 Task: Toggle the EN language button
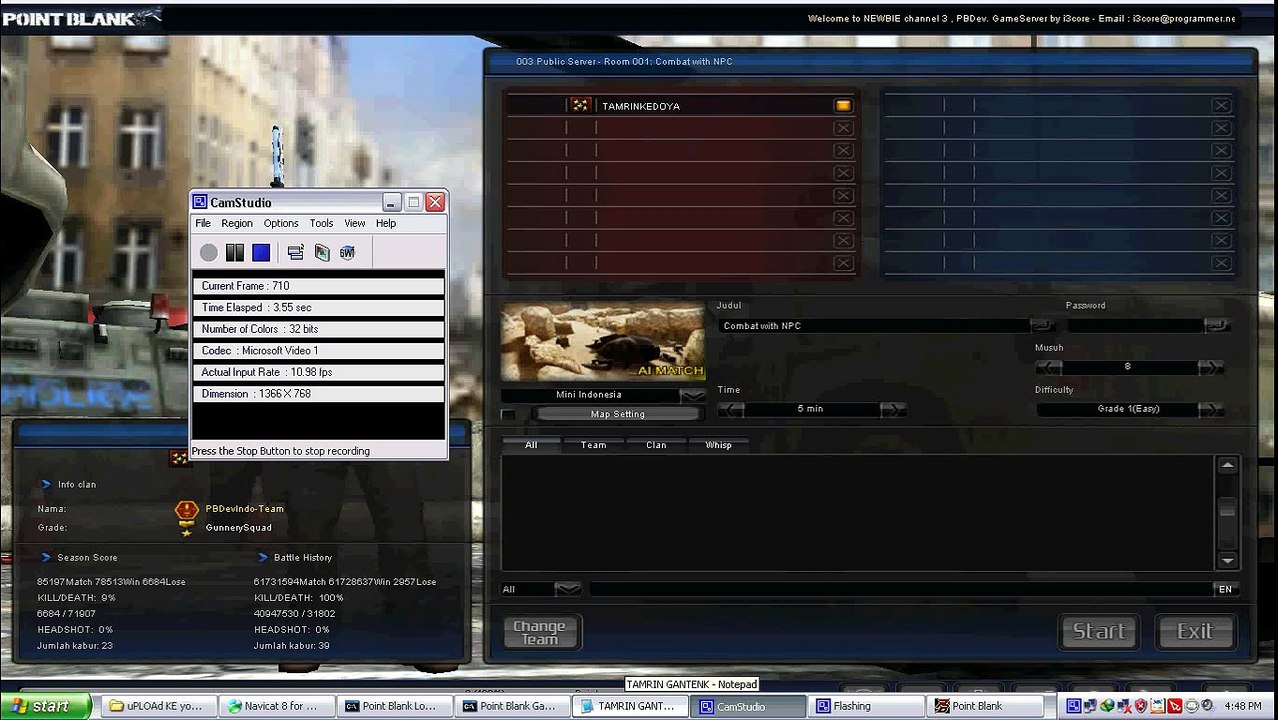(1225, 589)
